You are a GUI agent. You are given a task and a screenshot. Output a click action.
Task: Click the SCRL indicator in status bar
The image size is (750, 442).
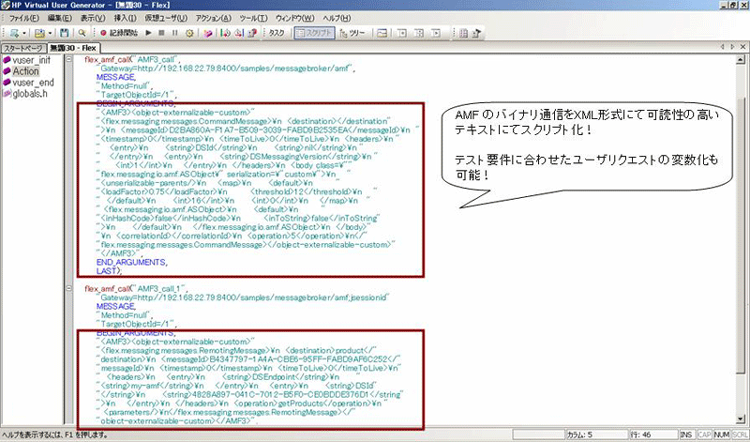739,434
